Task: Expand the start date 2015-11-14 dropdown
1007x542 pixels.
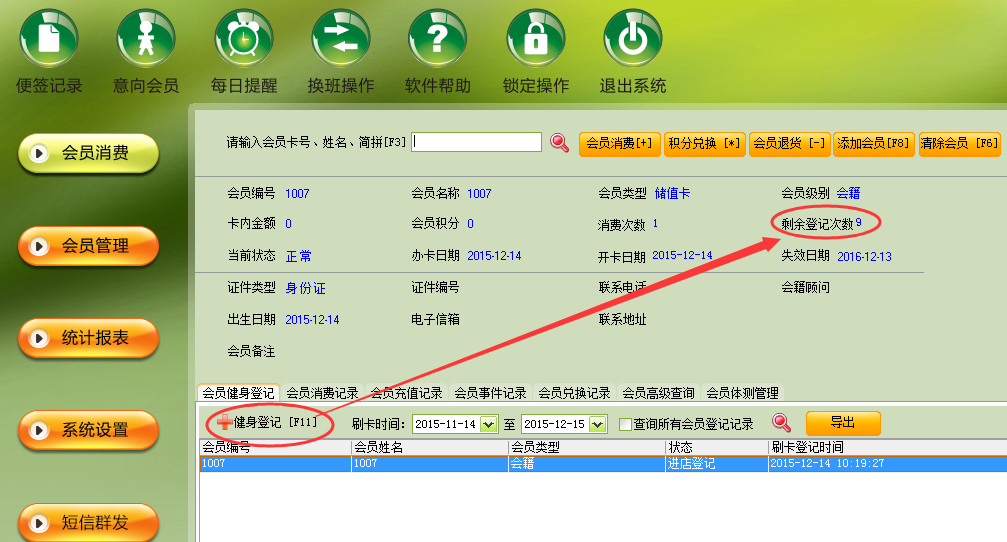Action: [x=488, y=424]
